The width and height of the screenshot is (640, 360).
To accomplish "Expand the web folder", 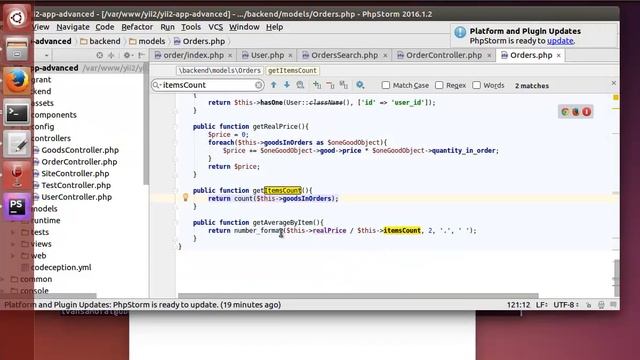I will 13,256.
